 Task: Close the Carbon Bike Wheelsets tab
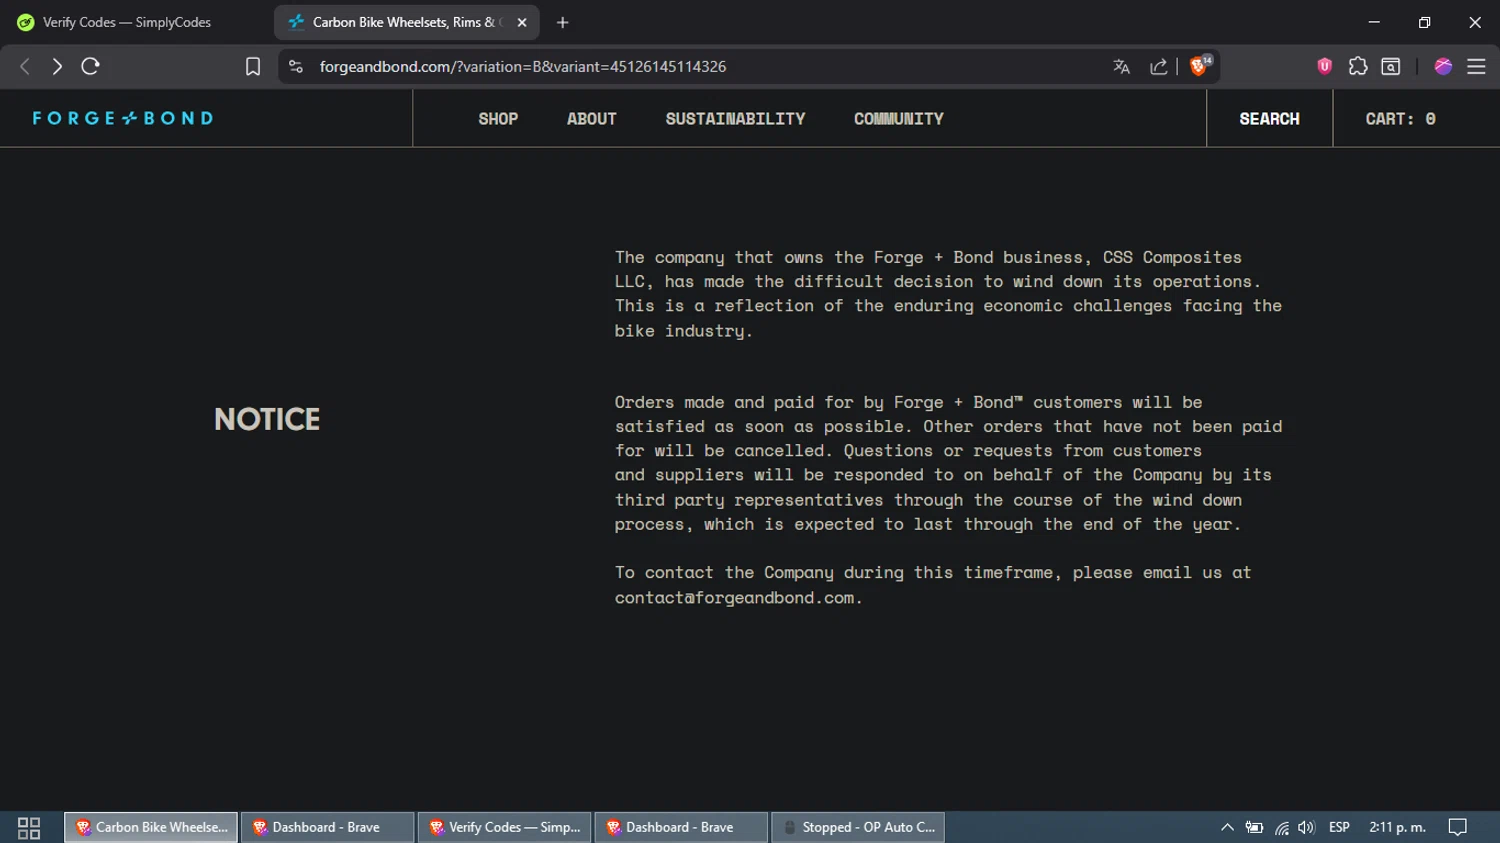pyautogui.click(x=522, y=22)
